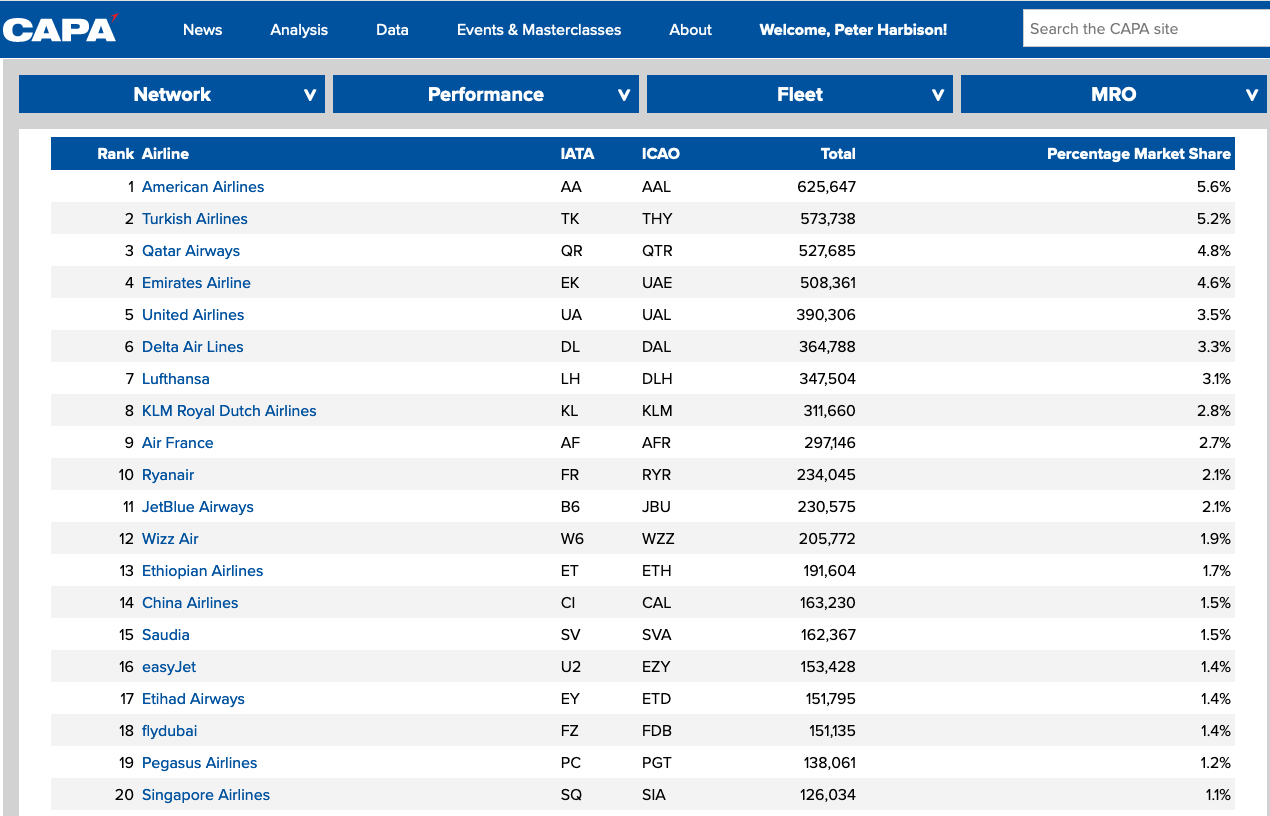The width and height of the screenshot is (1270, 816).
Task: Open Ethiopian Airlines link
Action: (x=203, y=571)
